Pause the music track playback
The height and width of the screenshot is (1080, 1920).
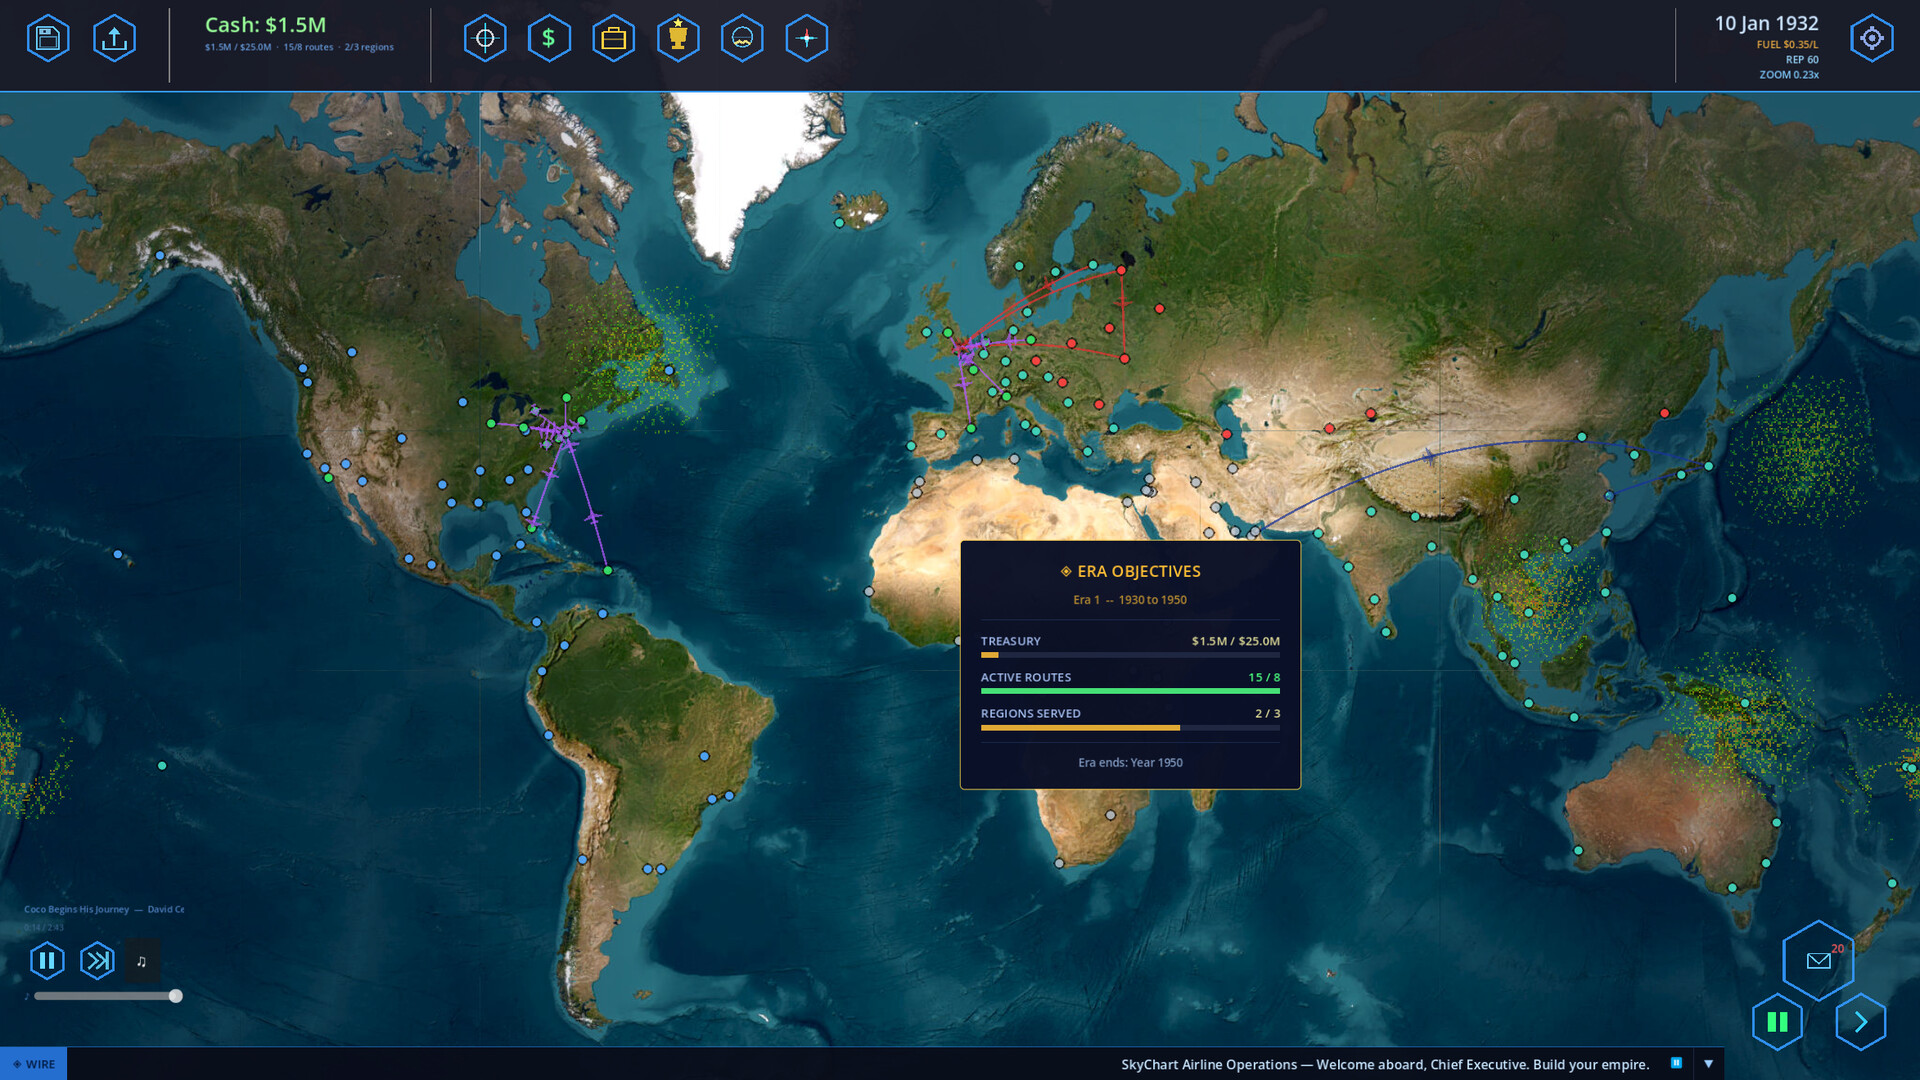[x=47, y=961]
